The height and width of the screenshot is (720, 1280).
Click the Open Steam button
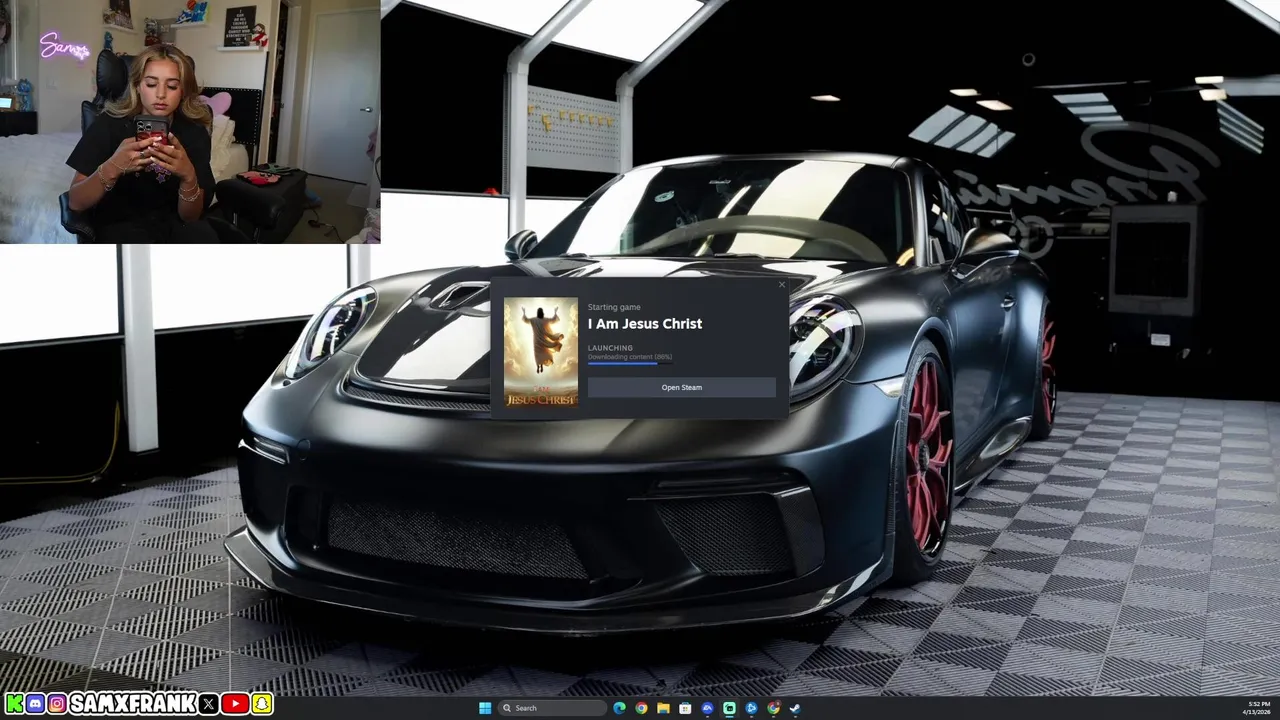(x=681, y=387)
